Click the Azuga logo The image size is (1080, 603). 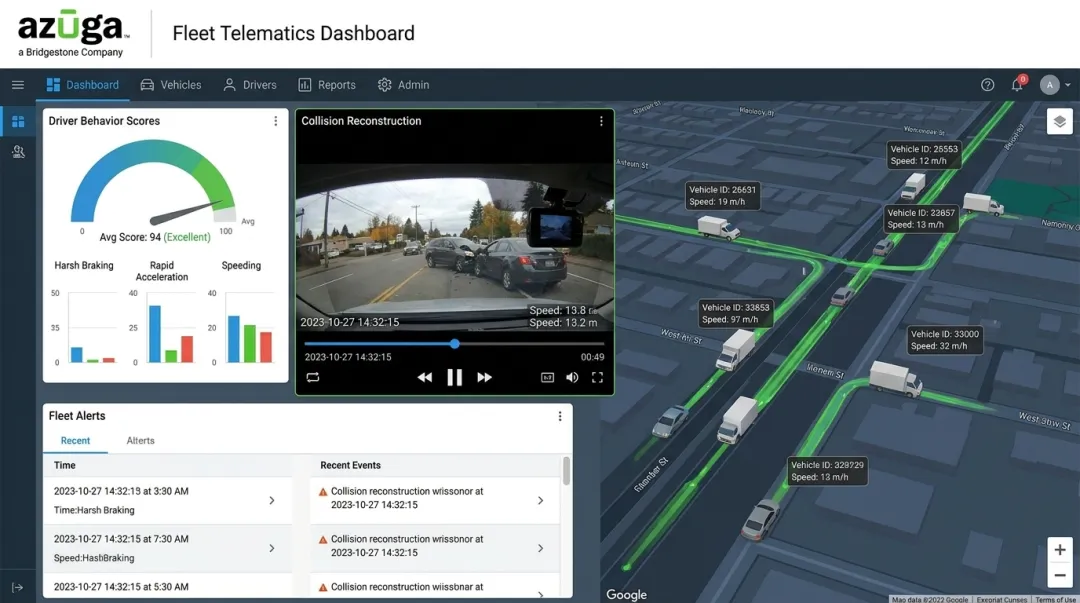click(72, 34)
